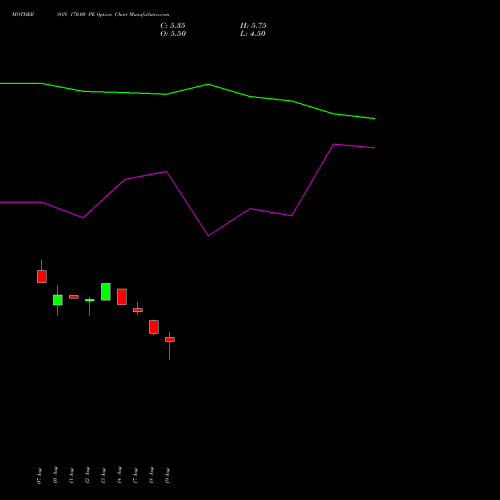Click the 12 Aug date label
The height and width of the screenshot is (500, 500).
(87, 475)
